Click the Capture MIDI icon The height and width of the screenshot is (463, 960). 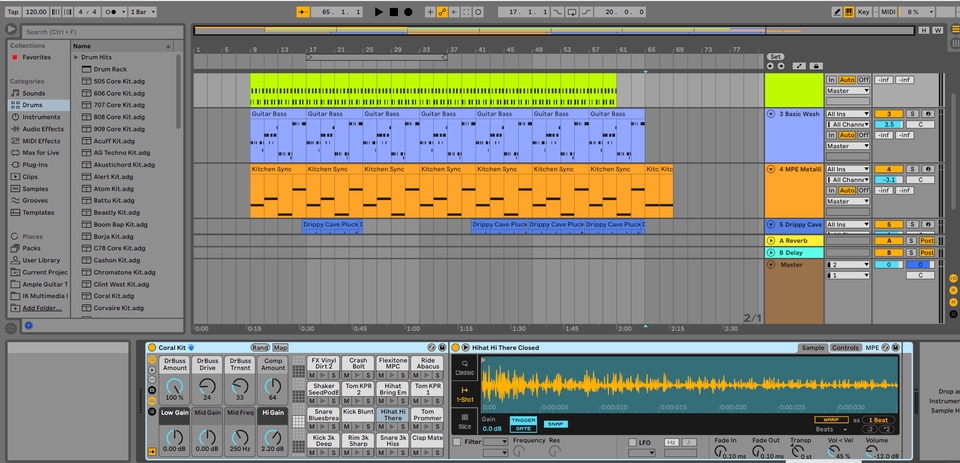(467, 12)
